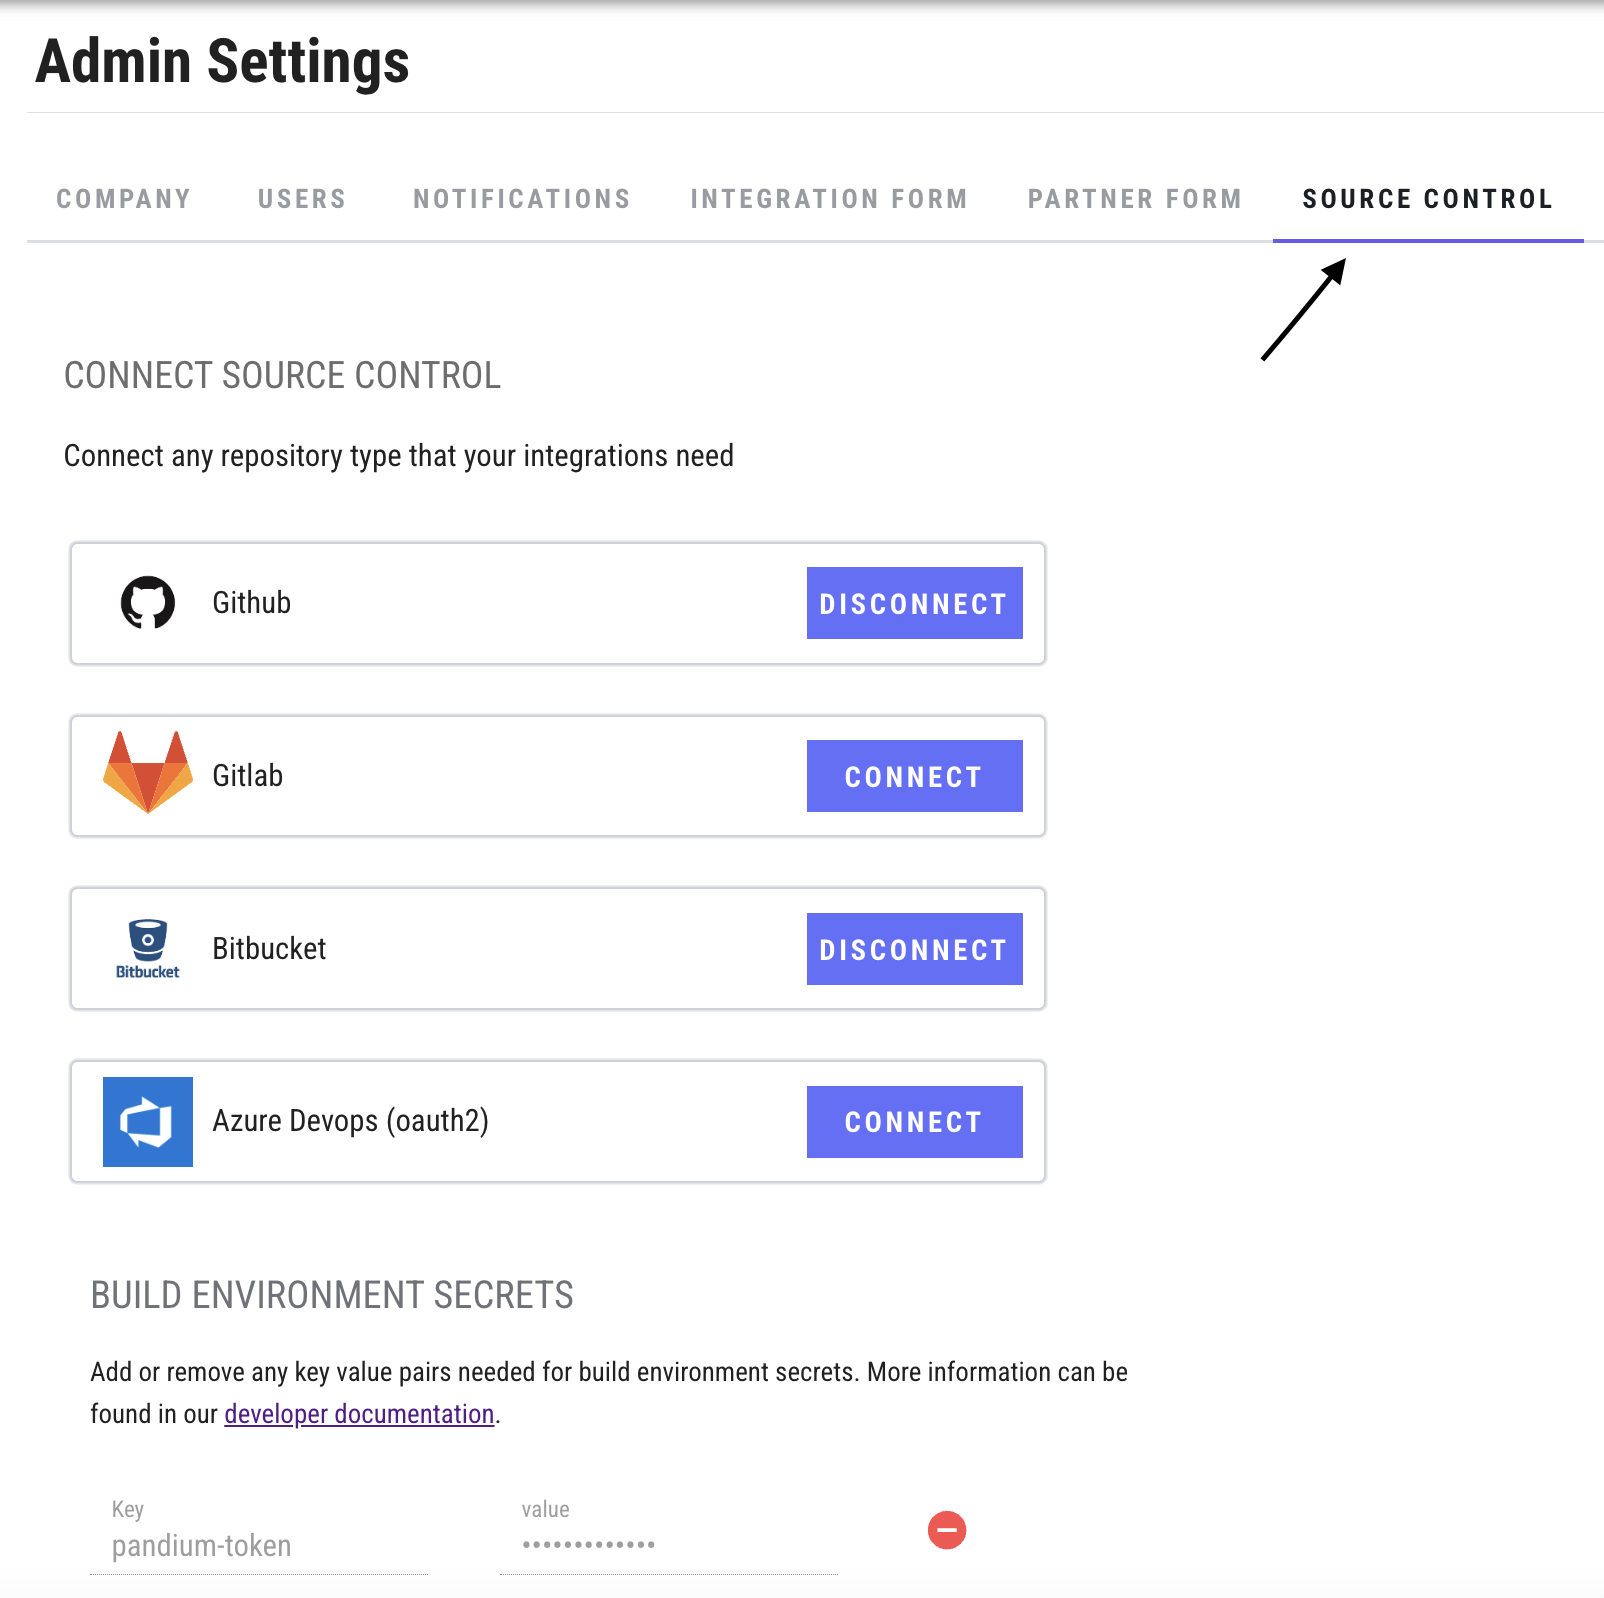Switch to the Users tab

tap(302, 199)
